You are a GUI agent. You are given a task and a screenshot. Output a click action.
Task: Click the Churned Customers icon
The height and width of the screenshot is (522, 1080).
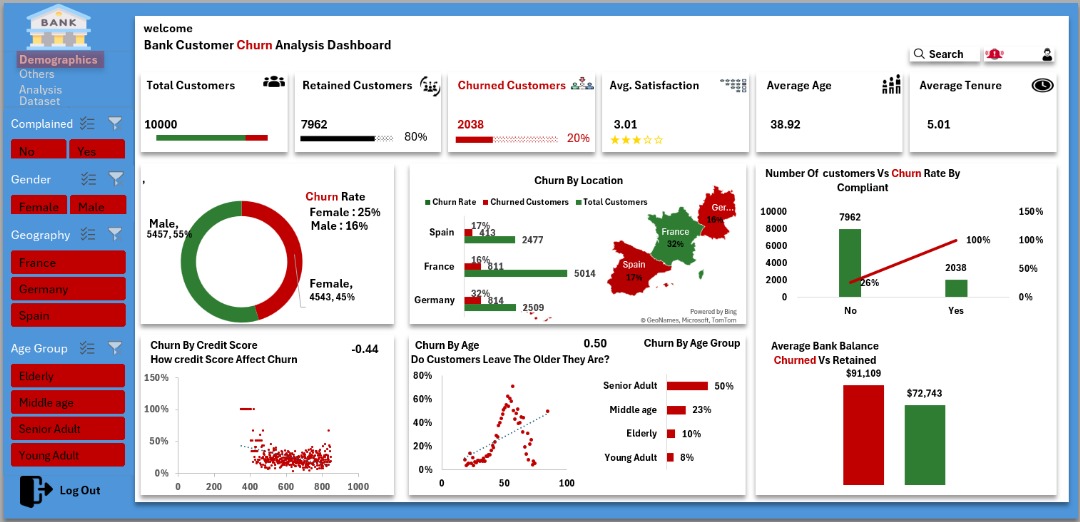point(582,84)
